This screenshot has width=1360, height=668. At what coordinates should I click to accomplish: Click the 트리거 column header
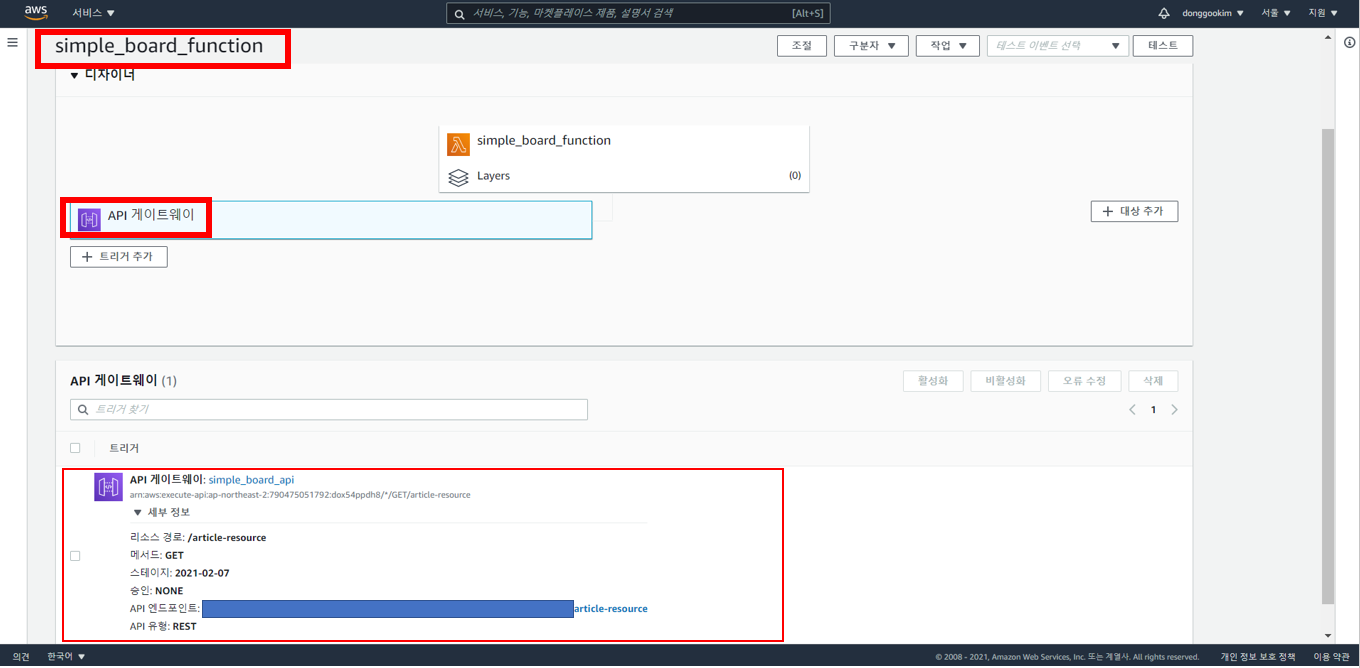click(x=124, y=448)
